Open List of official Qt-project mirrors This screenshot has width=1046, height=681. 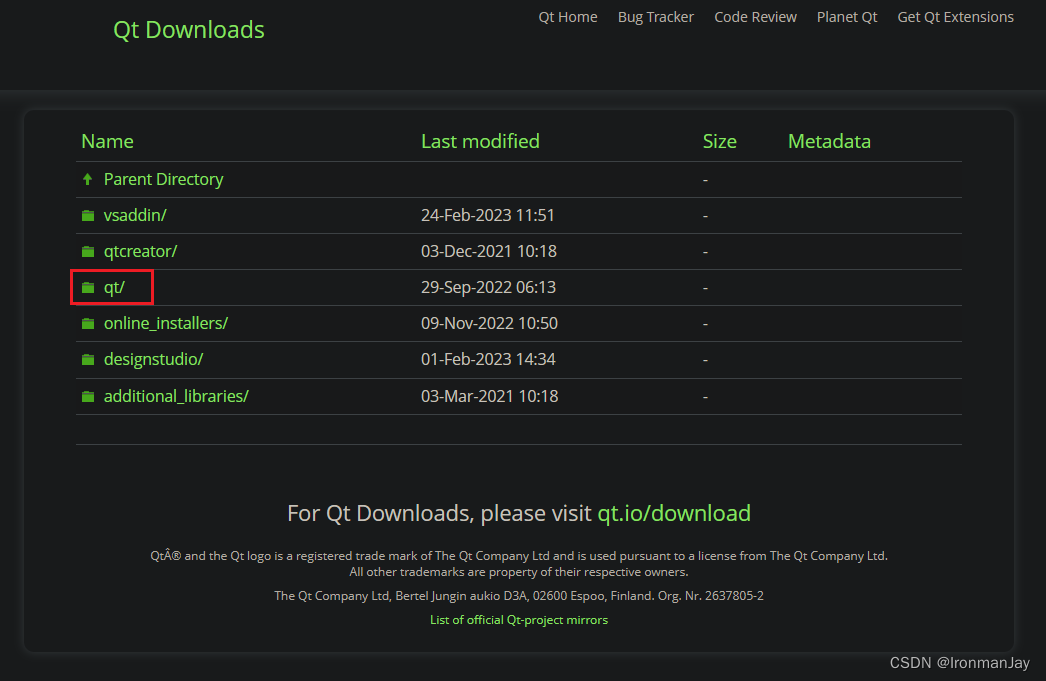(519, 620)
